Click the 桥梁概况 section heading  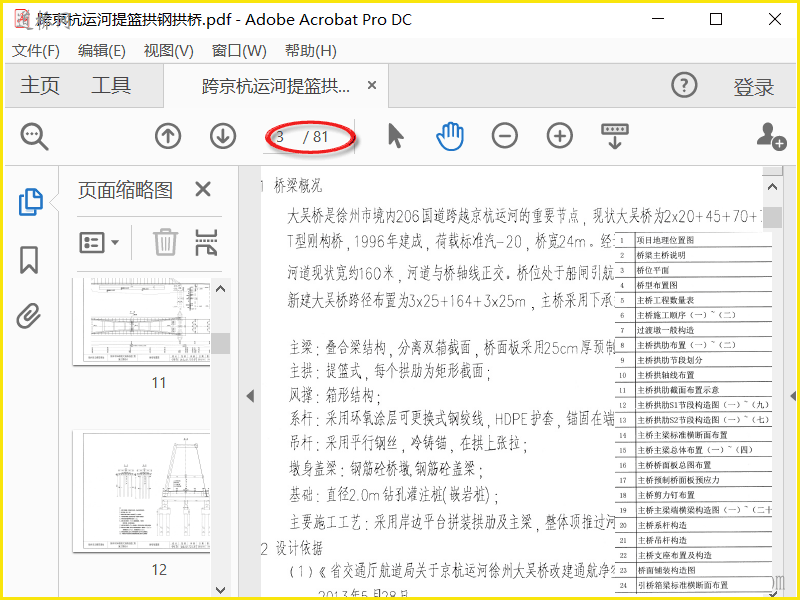(298, 185)
